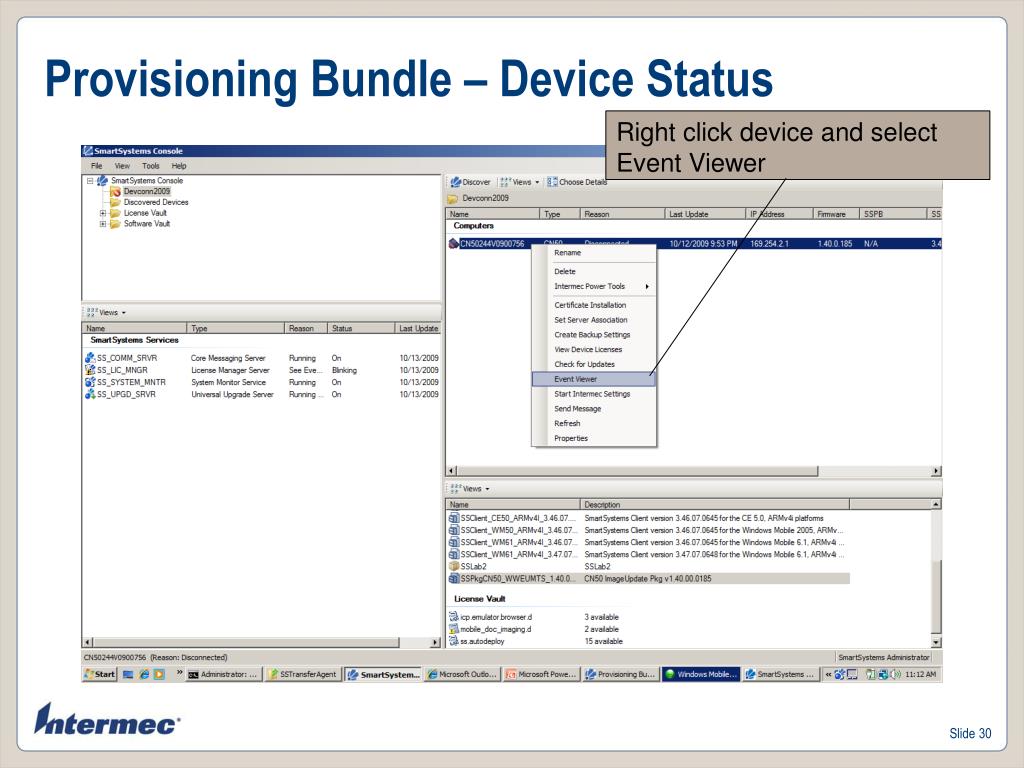Expand the Intermec Power Tools submenu arrow
Viewport: 1024px width, 768px height.
(x=647, y=287)
